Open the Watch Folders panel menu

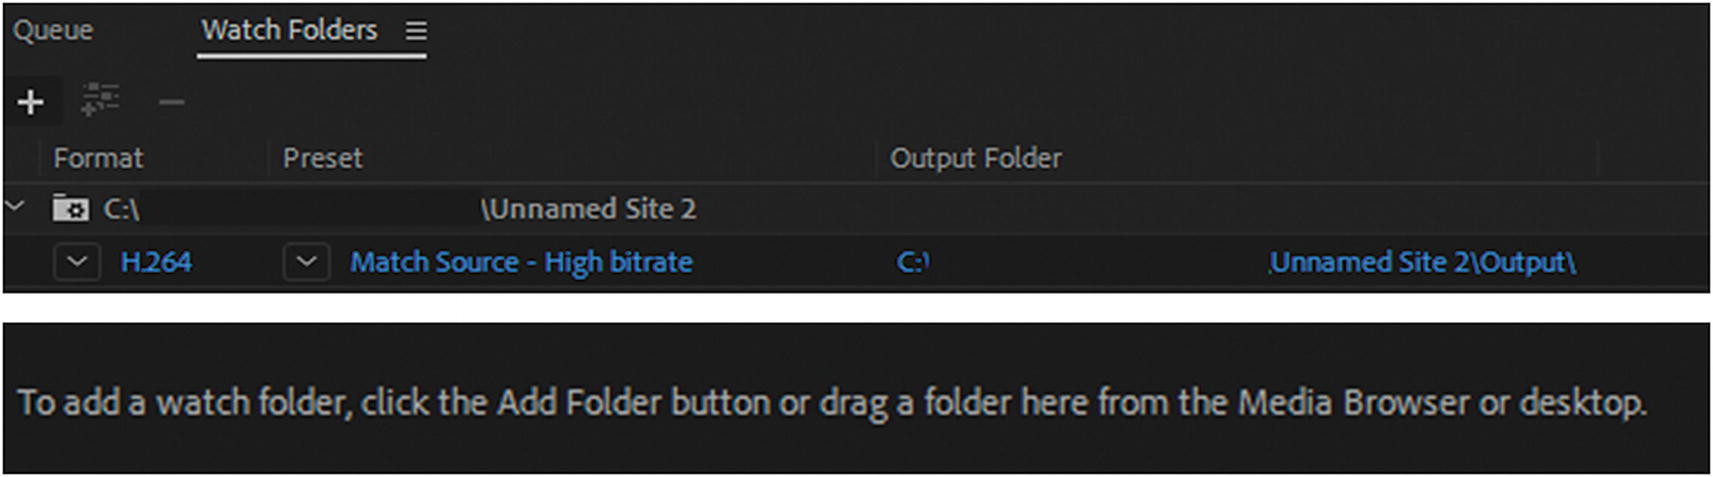tap(416, 31)
